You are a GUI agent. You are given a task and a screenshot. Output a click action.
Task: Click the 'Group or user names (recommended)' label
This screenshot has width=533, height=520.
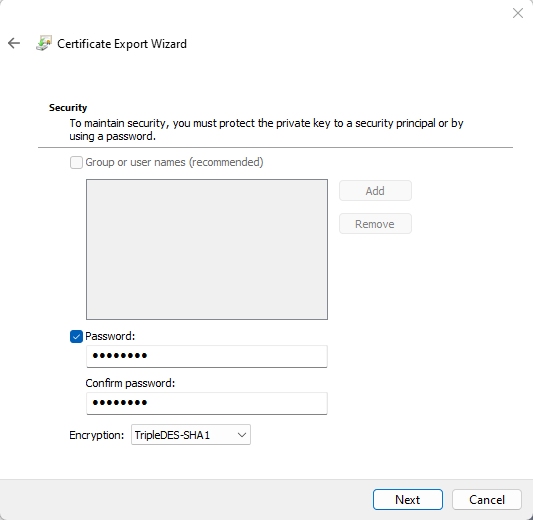pos(174,162)
